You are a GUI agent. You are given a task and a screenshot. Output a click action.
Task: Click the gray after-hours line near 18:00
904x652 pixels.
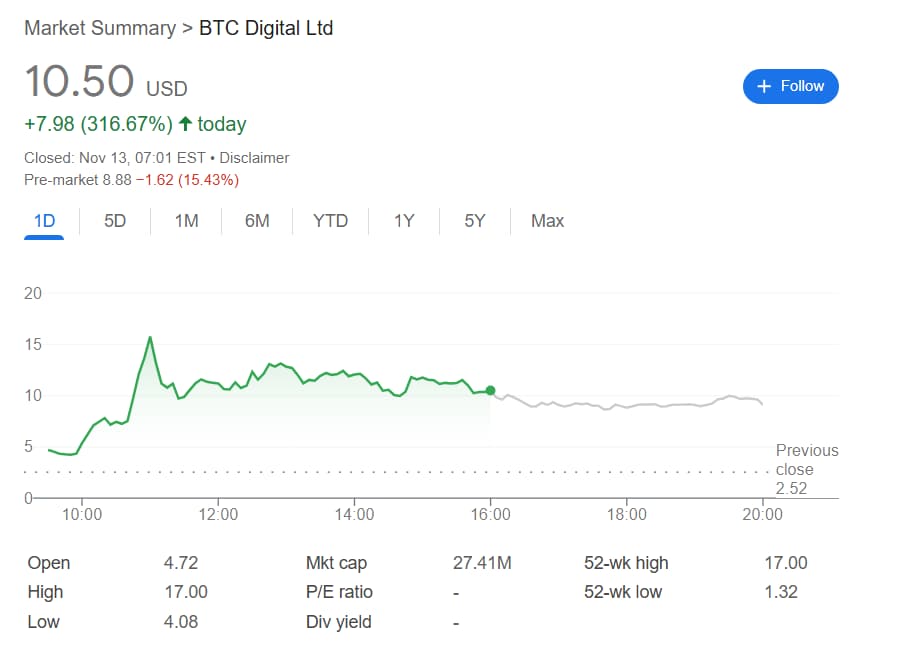627,406
